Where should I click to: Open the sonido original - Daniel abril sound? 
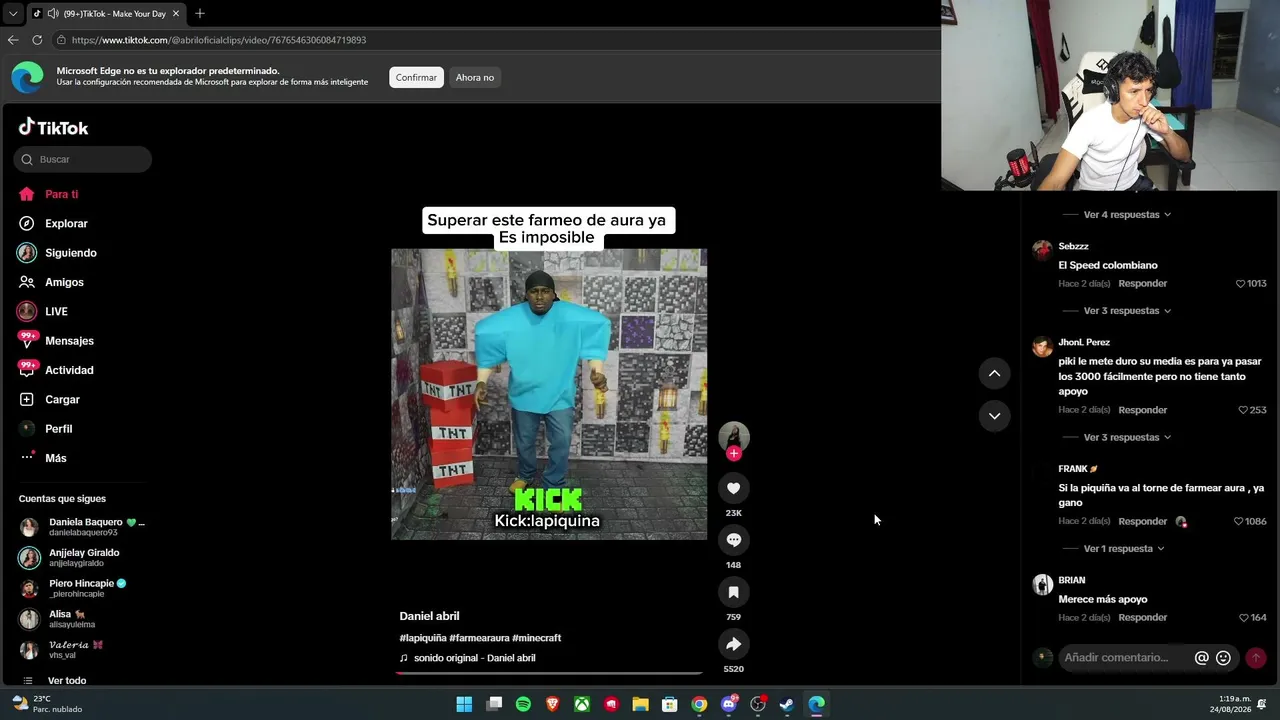point(474,658)
